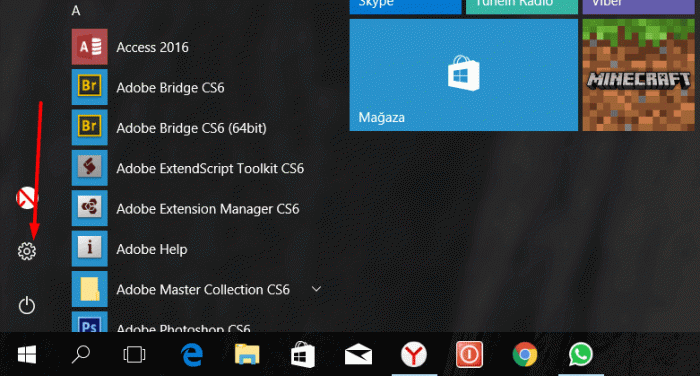
Task: Select the Adobe Help label
Action: 151,249
